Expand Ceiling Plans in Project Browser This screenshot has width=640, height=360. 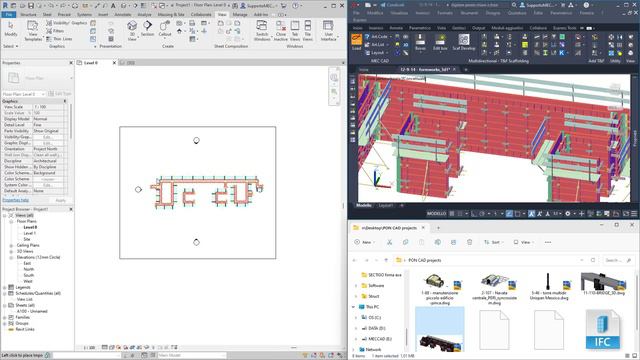11,245
